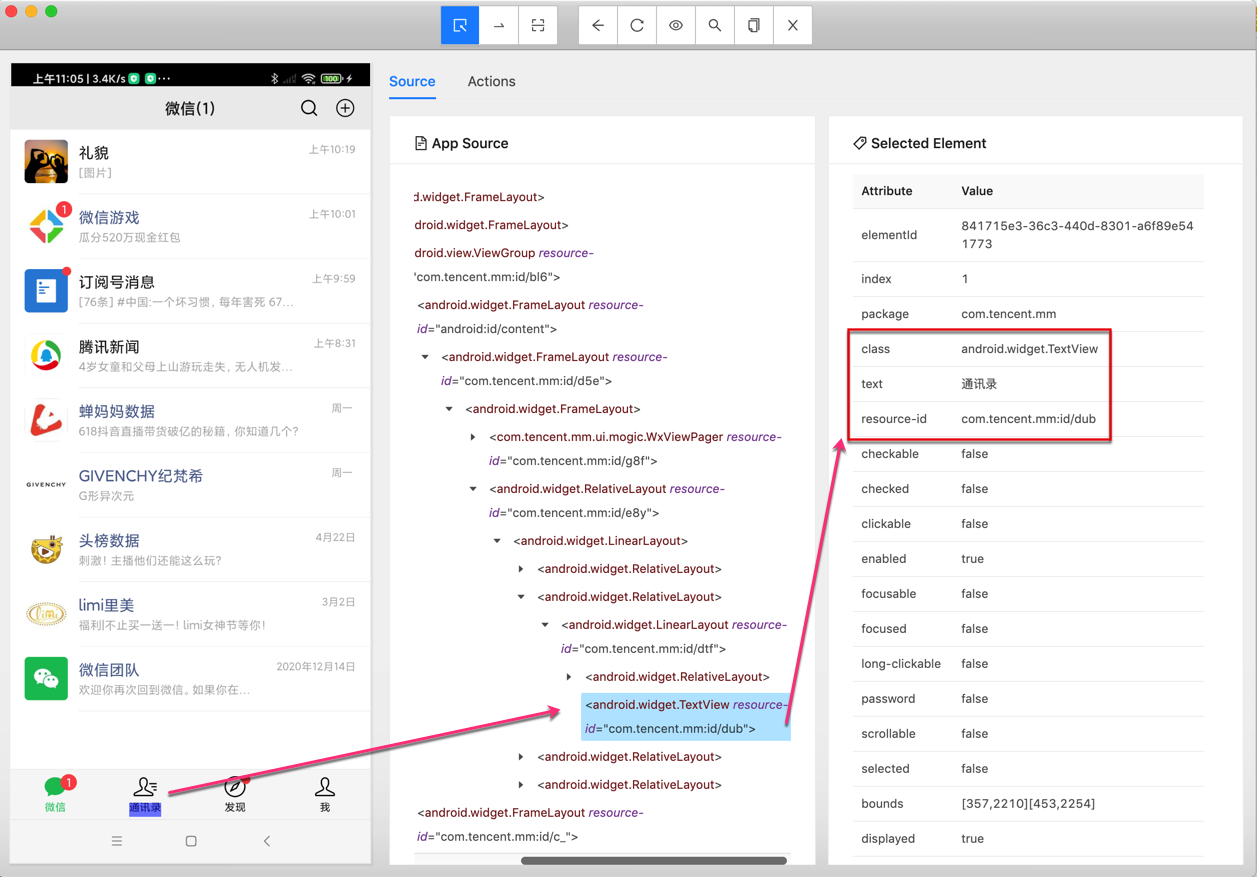Click the App Source horizontal scrollbar
This screenshot has width=1257, height=877.
tap(654, 860)
